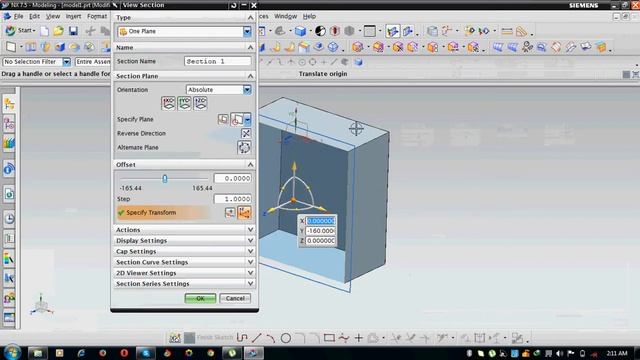This screenshot has width=640, height=360.
Task: Open the Window menu
Action: [285, 16]
